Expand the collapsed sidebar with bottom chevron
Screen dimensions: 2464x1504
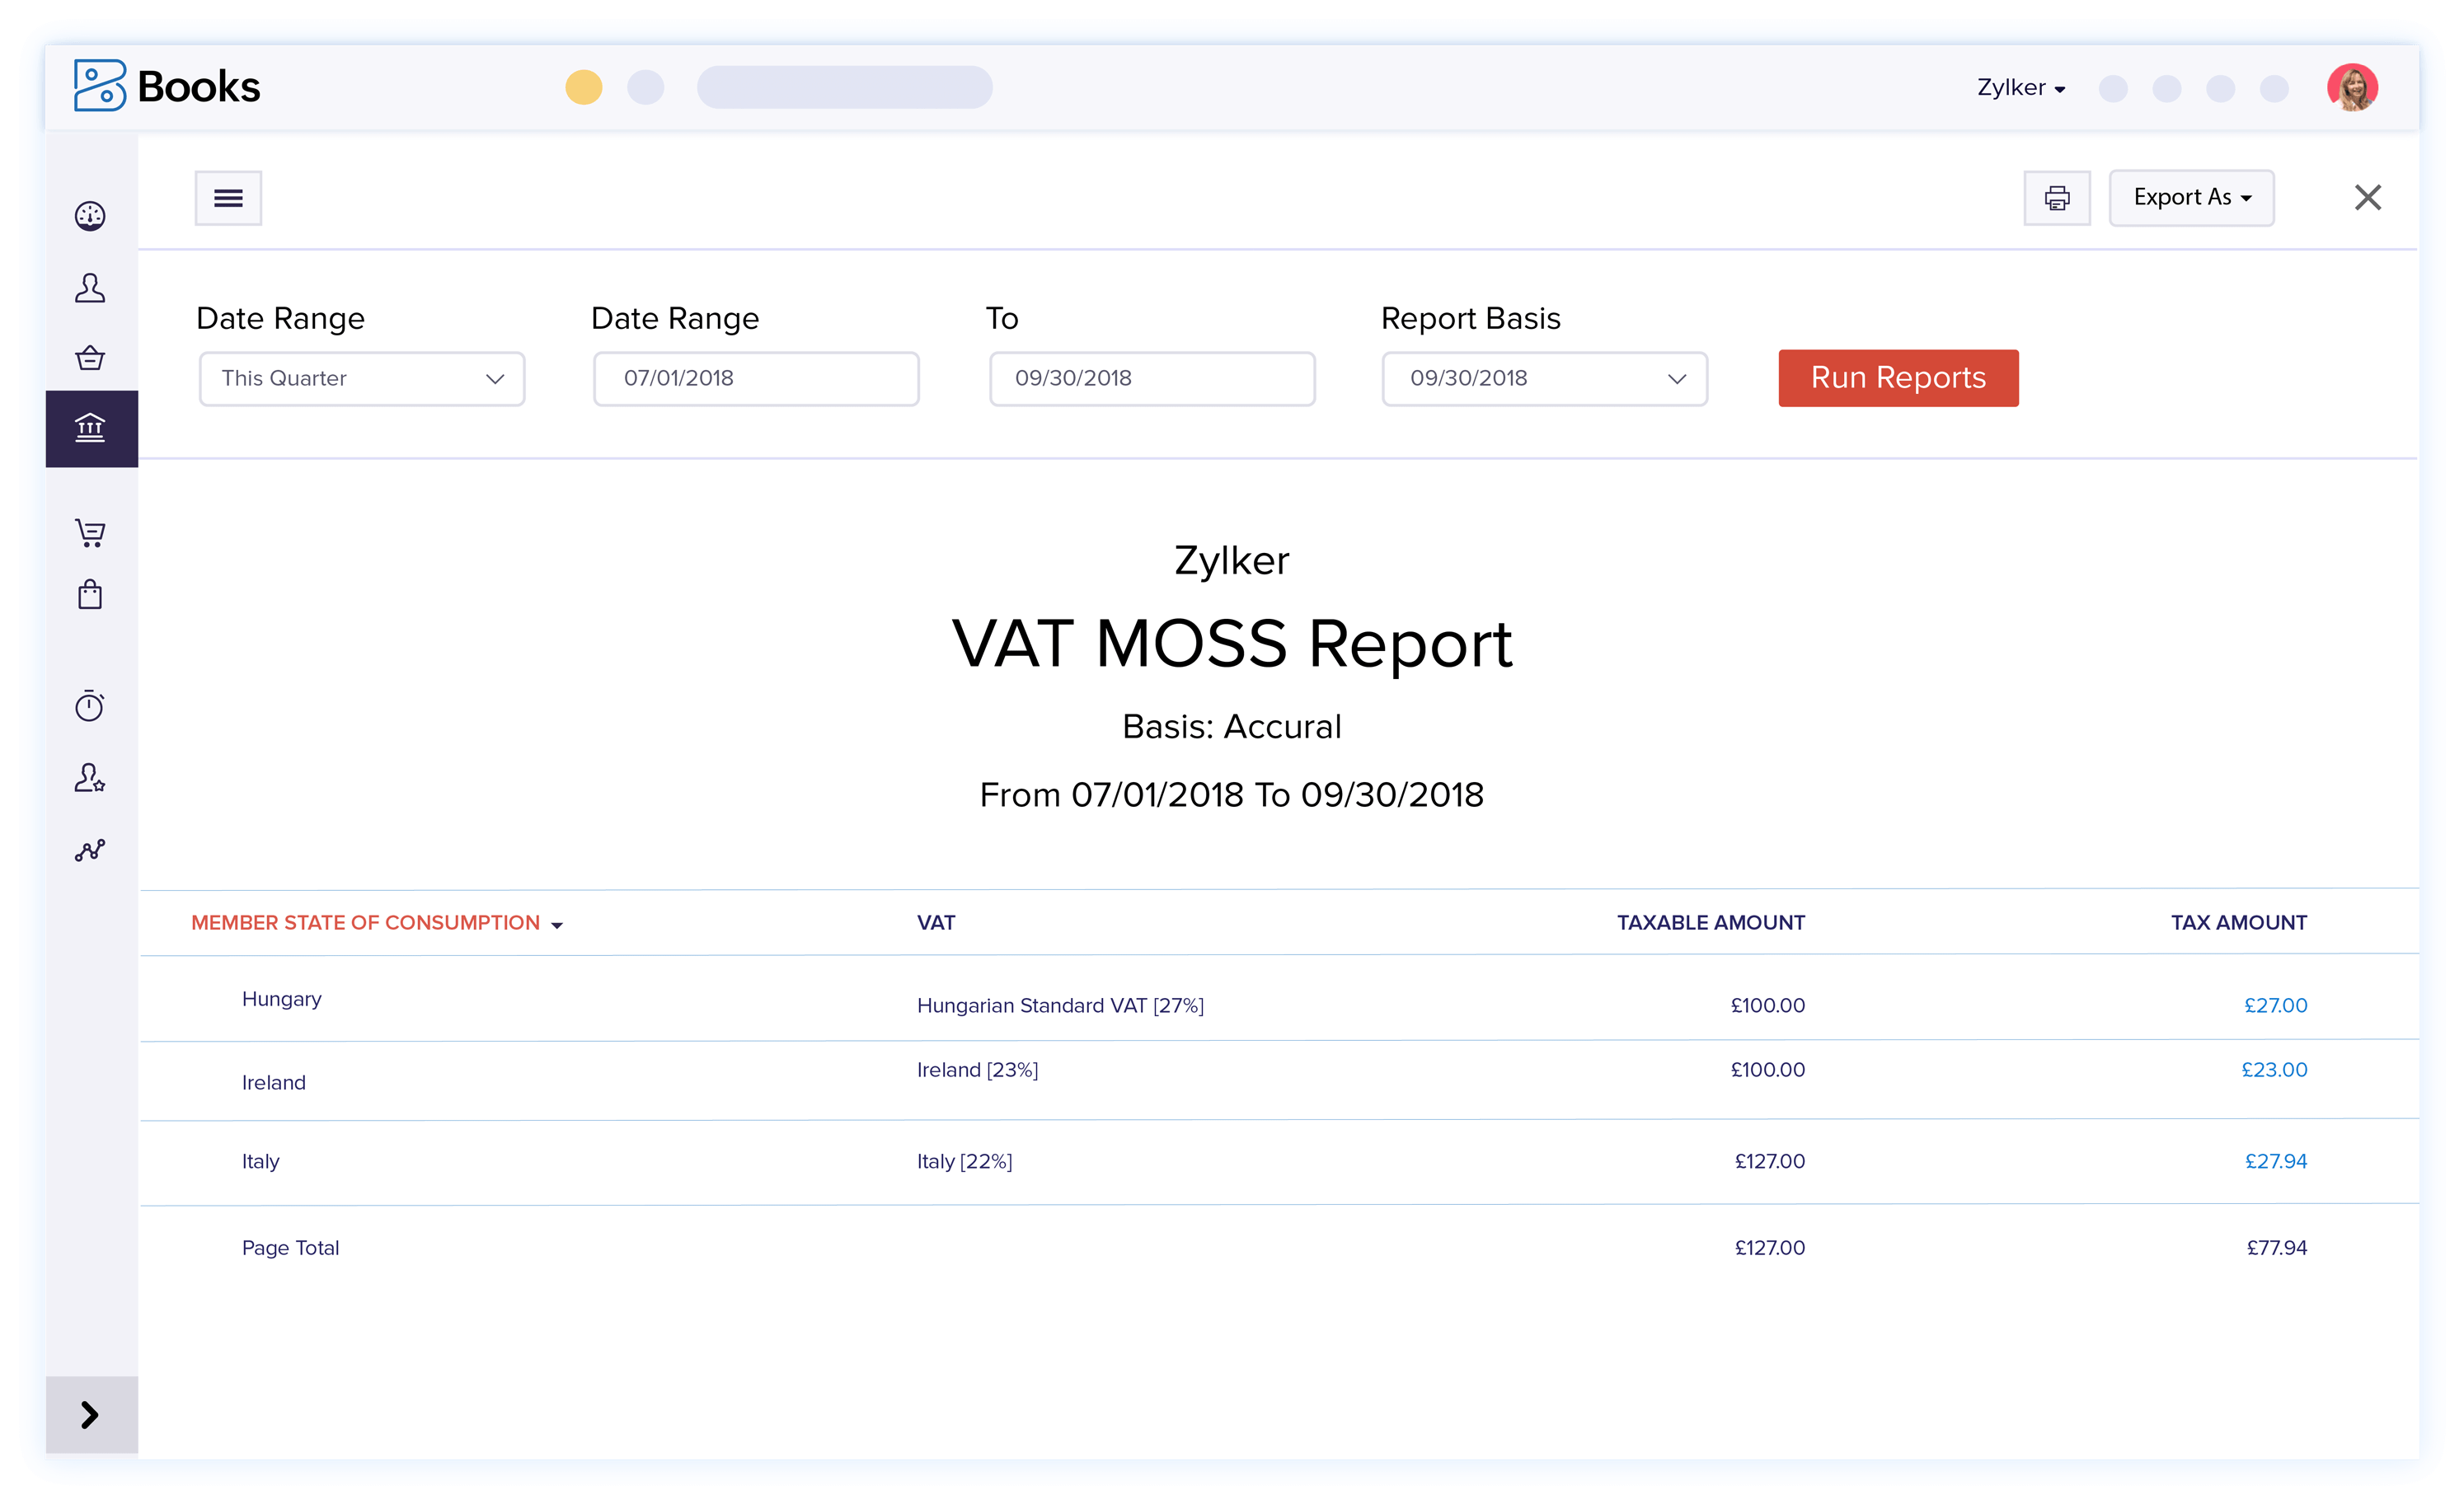[x=90, y=1415]
